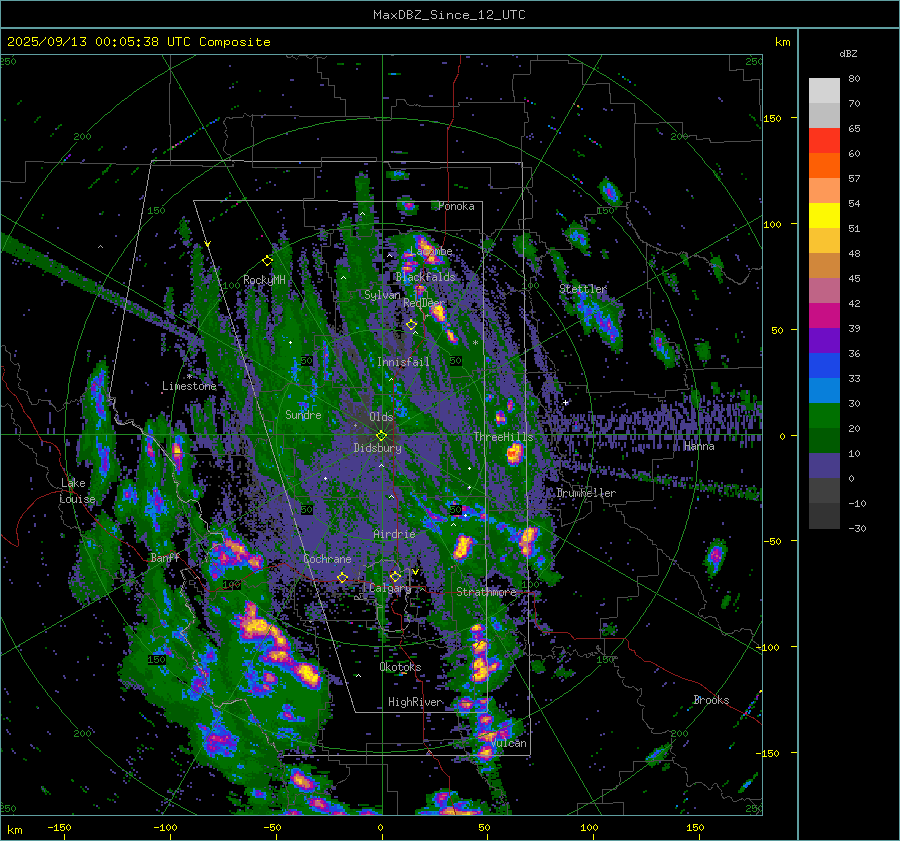900x841 pixels.
Task: Select the light gray 70-80 dBZ legend swatch
Action: point(824,91)
